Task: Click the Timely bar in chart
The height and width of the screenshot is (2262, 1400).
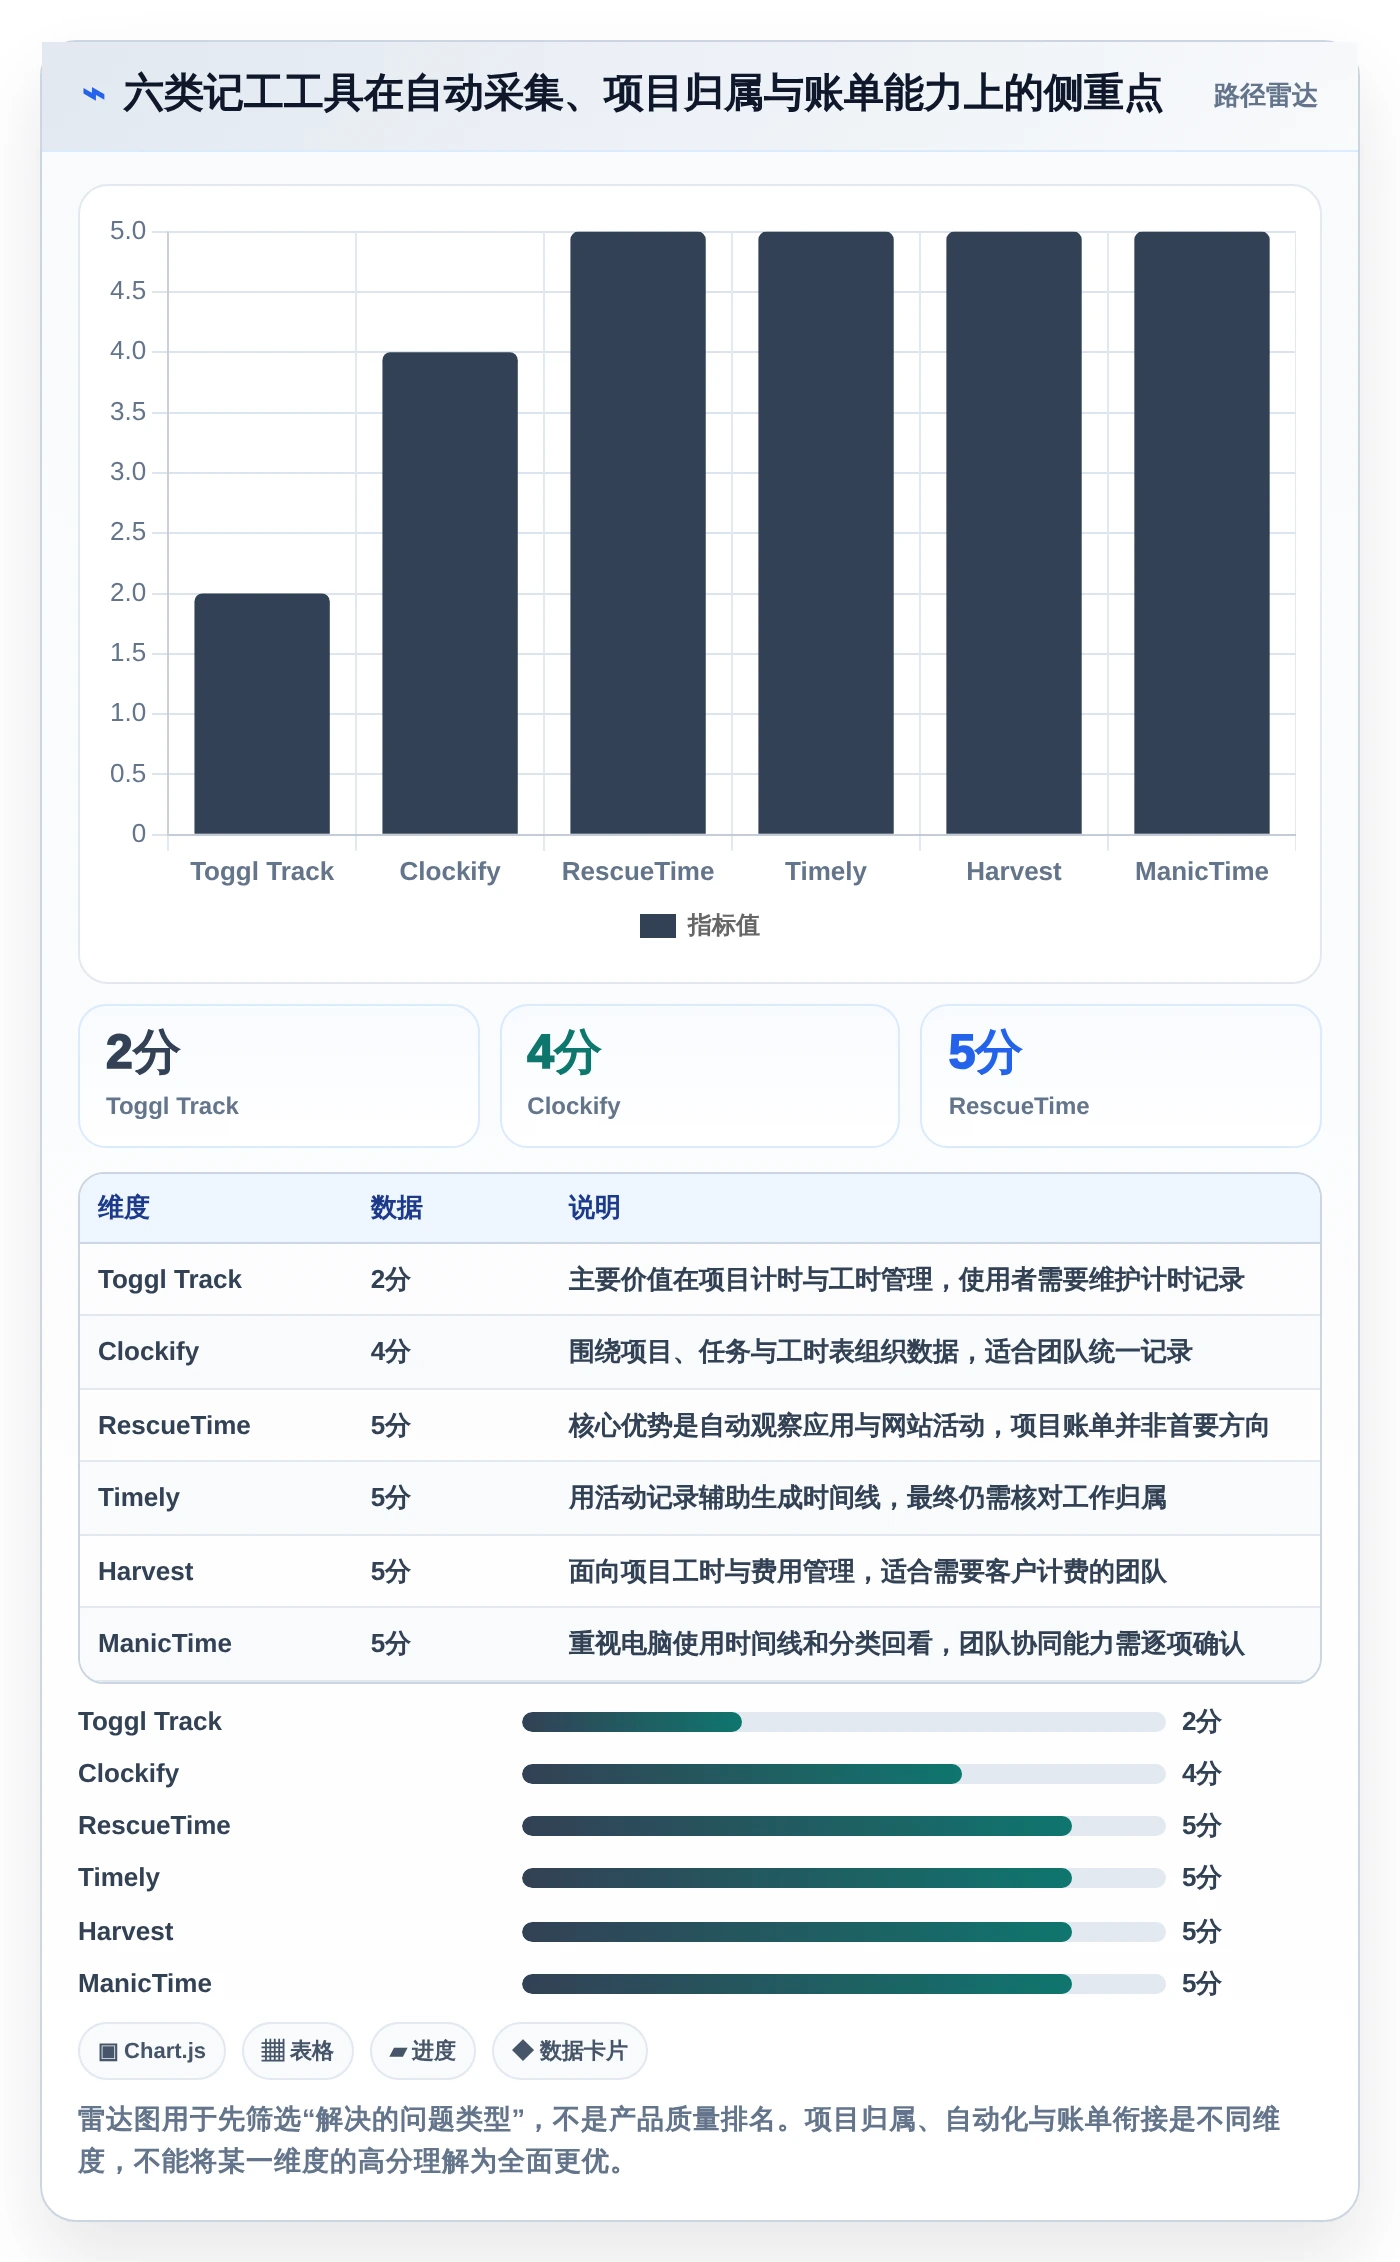Action: pyautogui.click(x=826, y=533)
